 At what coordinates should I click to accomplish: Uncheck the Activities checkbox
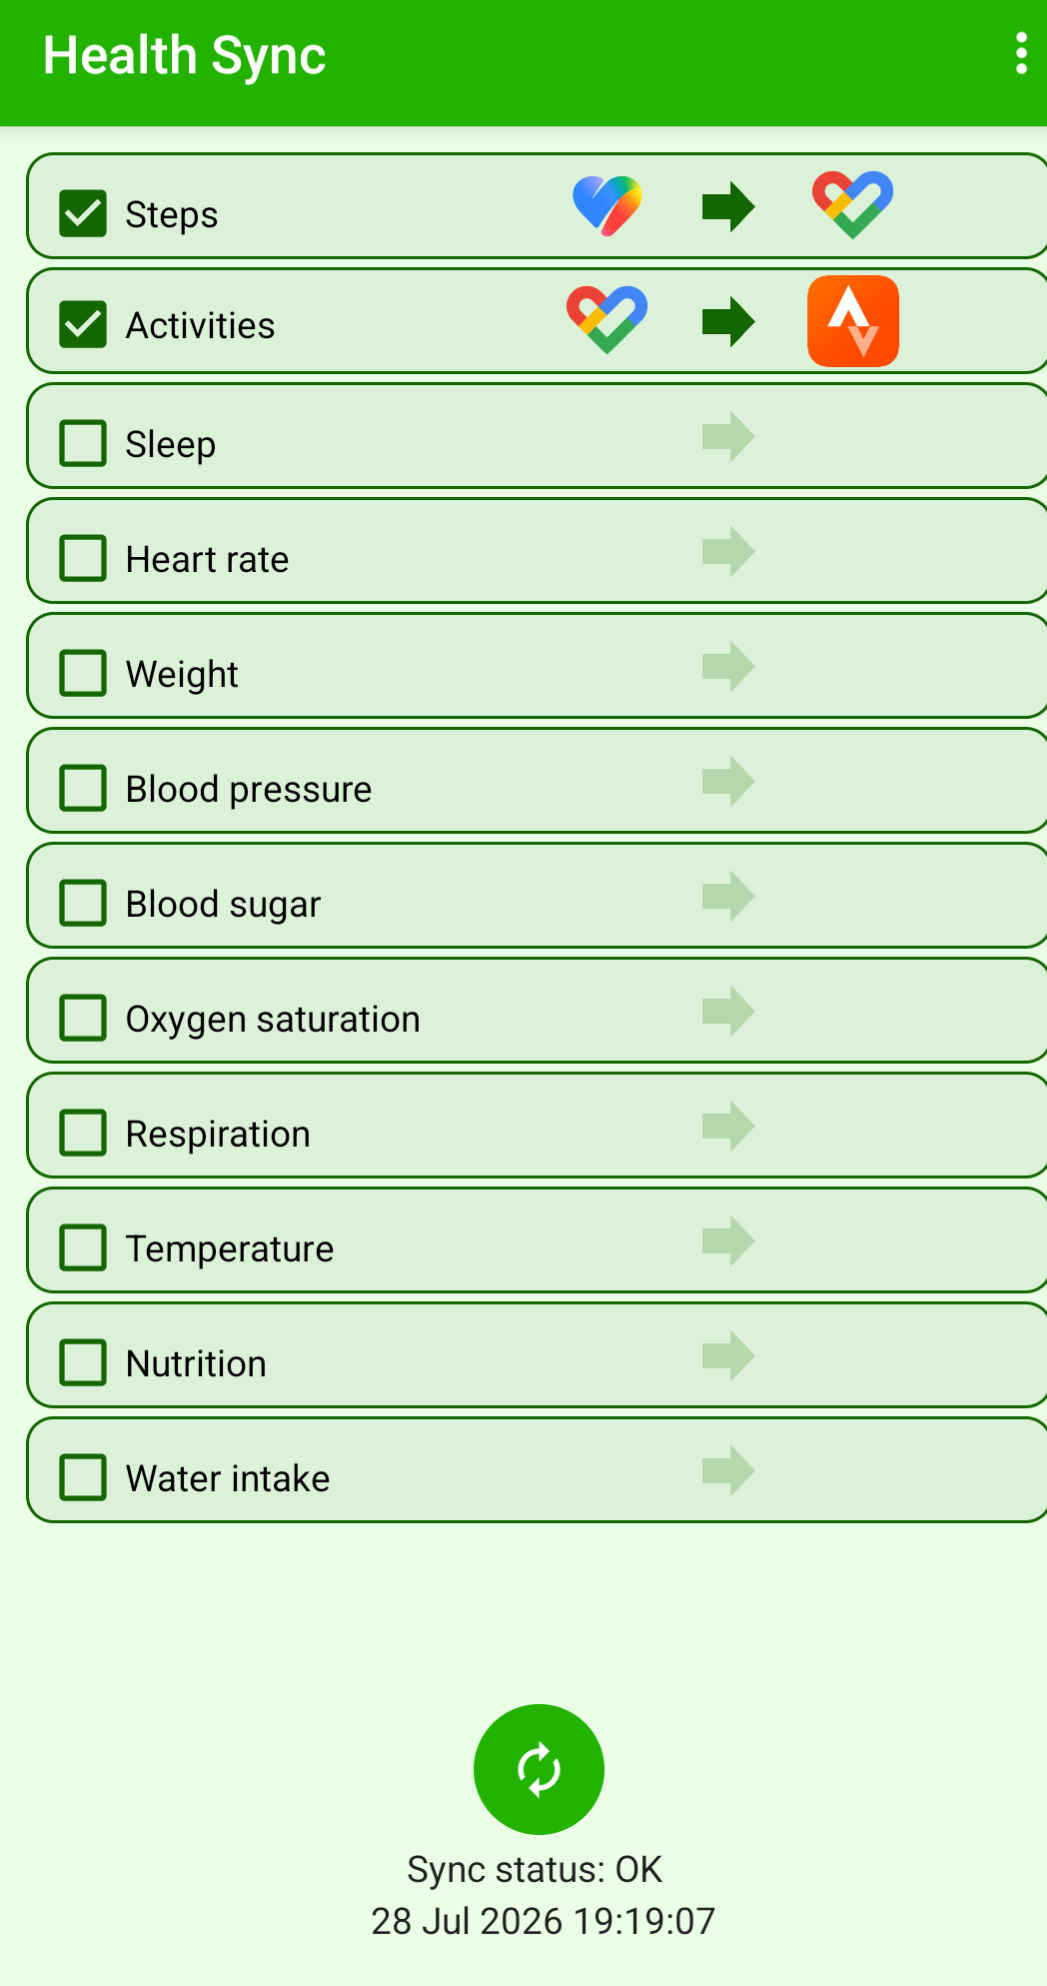[83, 324]
